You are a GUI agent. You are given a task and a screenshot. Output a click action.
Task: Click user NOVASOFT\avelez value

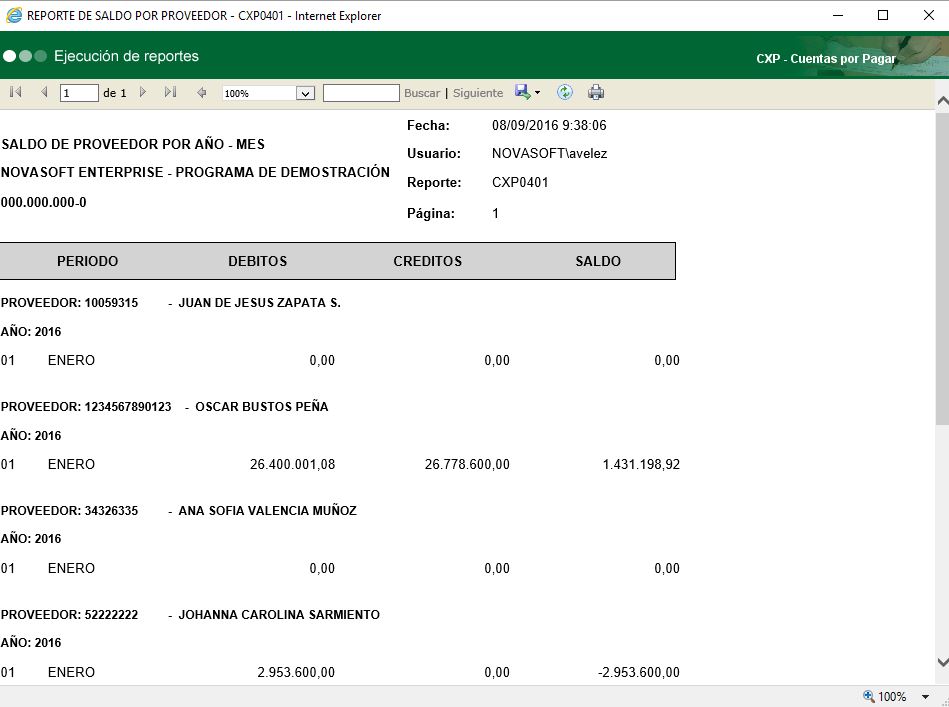point(550,153)
